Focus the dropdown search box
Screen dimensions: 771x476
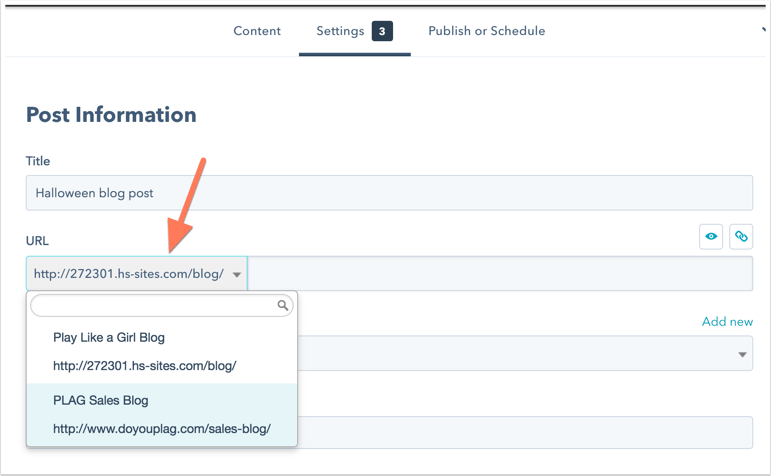click(162, 305)
